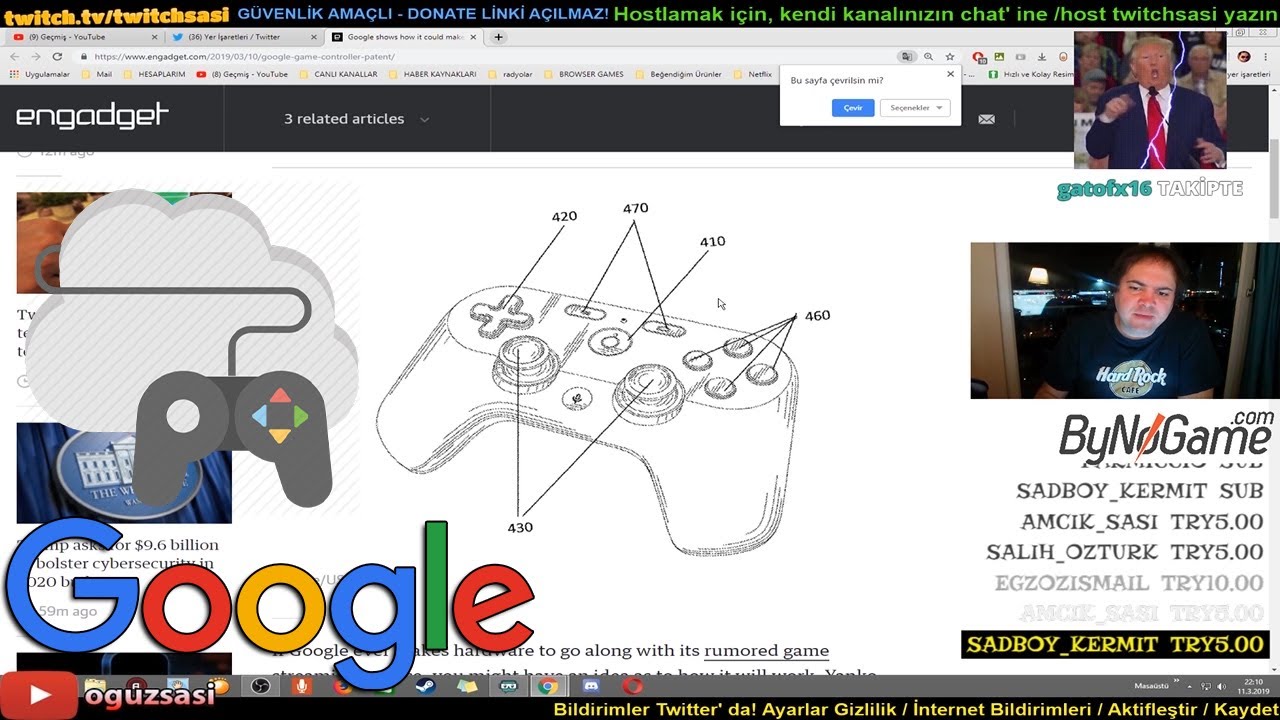Open the Geçmiş - YouTube bookmark

pos(242,74)
